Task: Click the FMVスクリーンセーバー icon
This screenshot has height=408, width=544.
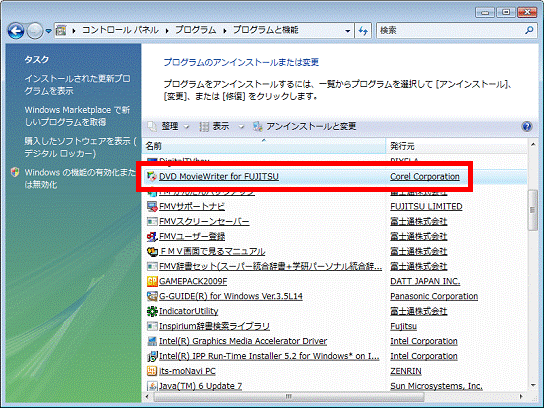Action: 152,221
